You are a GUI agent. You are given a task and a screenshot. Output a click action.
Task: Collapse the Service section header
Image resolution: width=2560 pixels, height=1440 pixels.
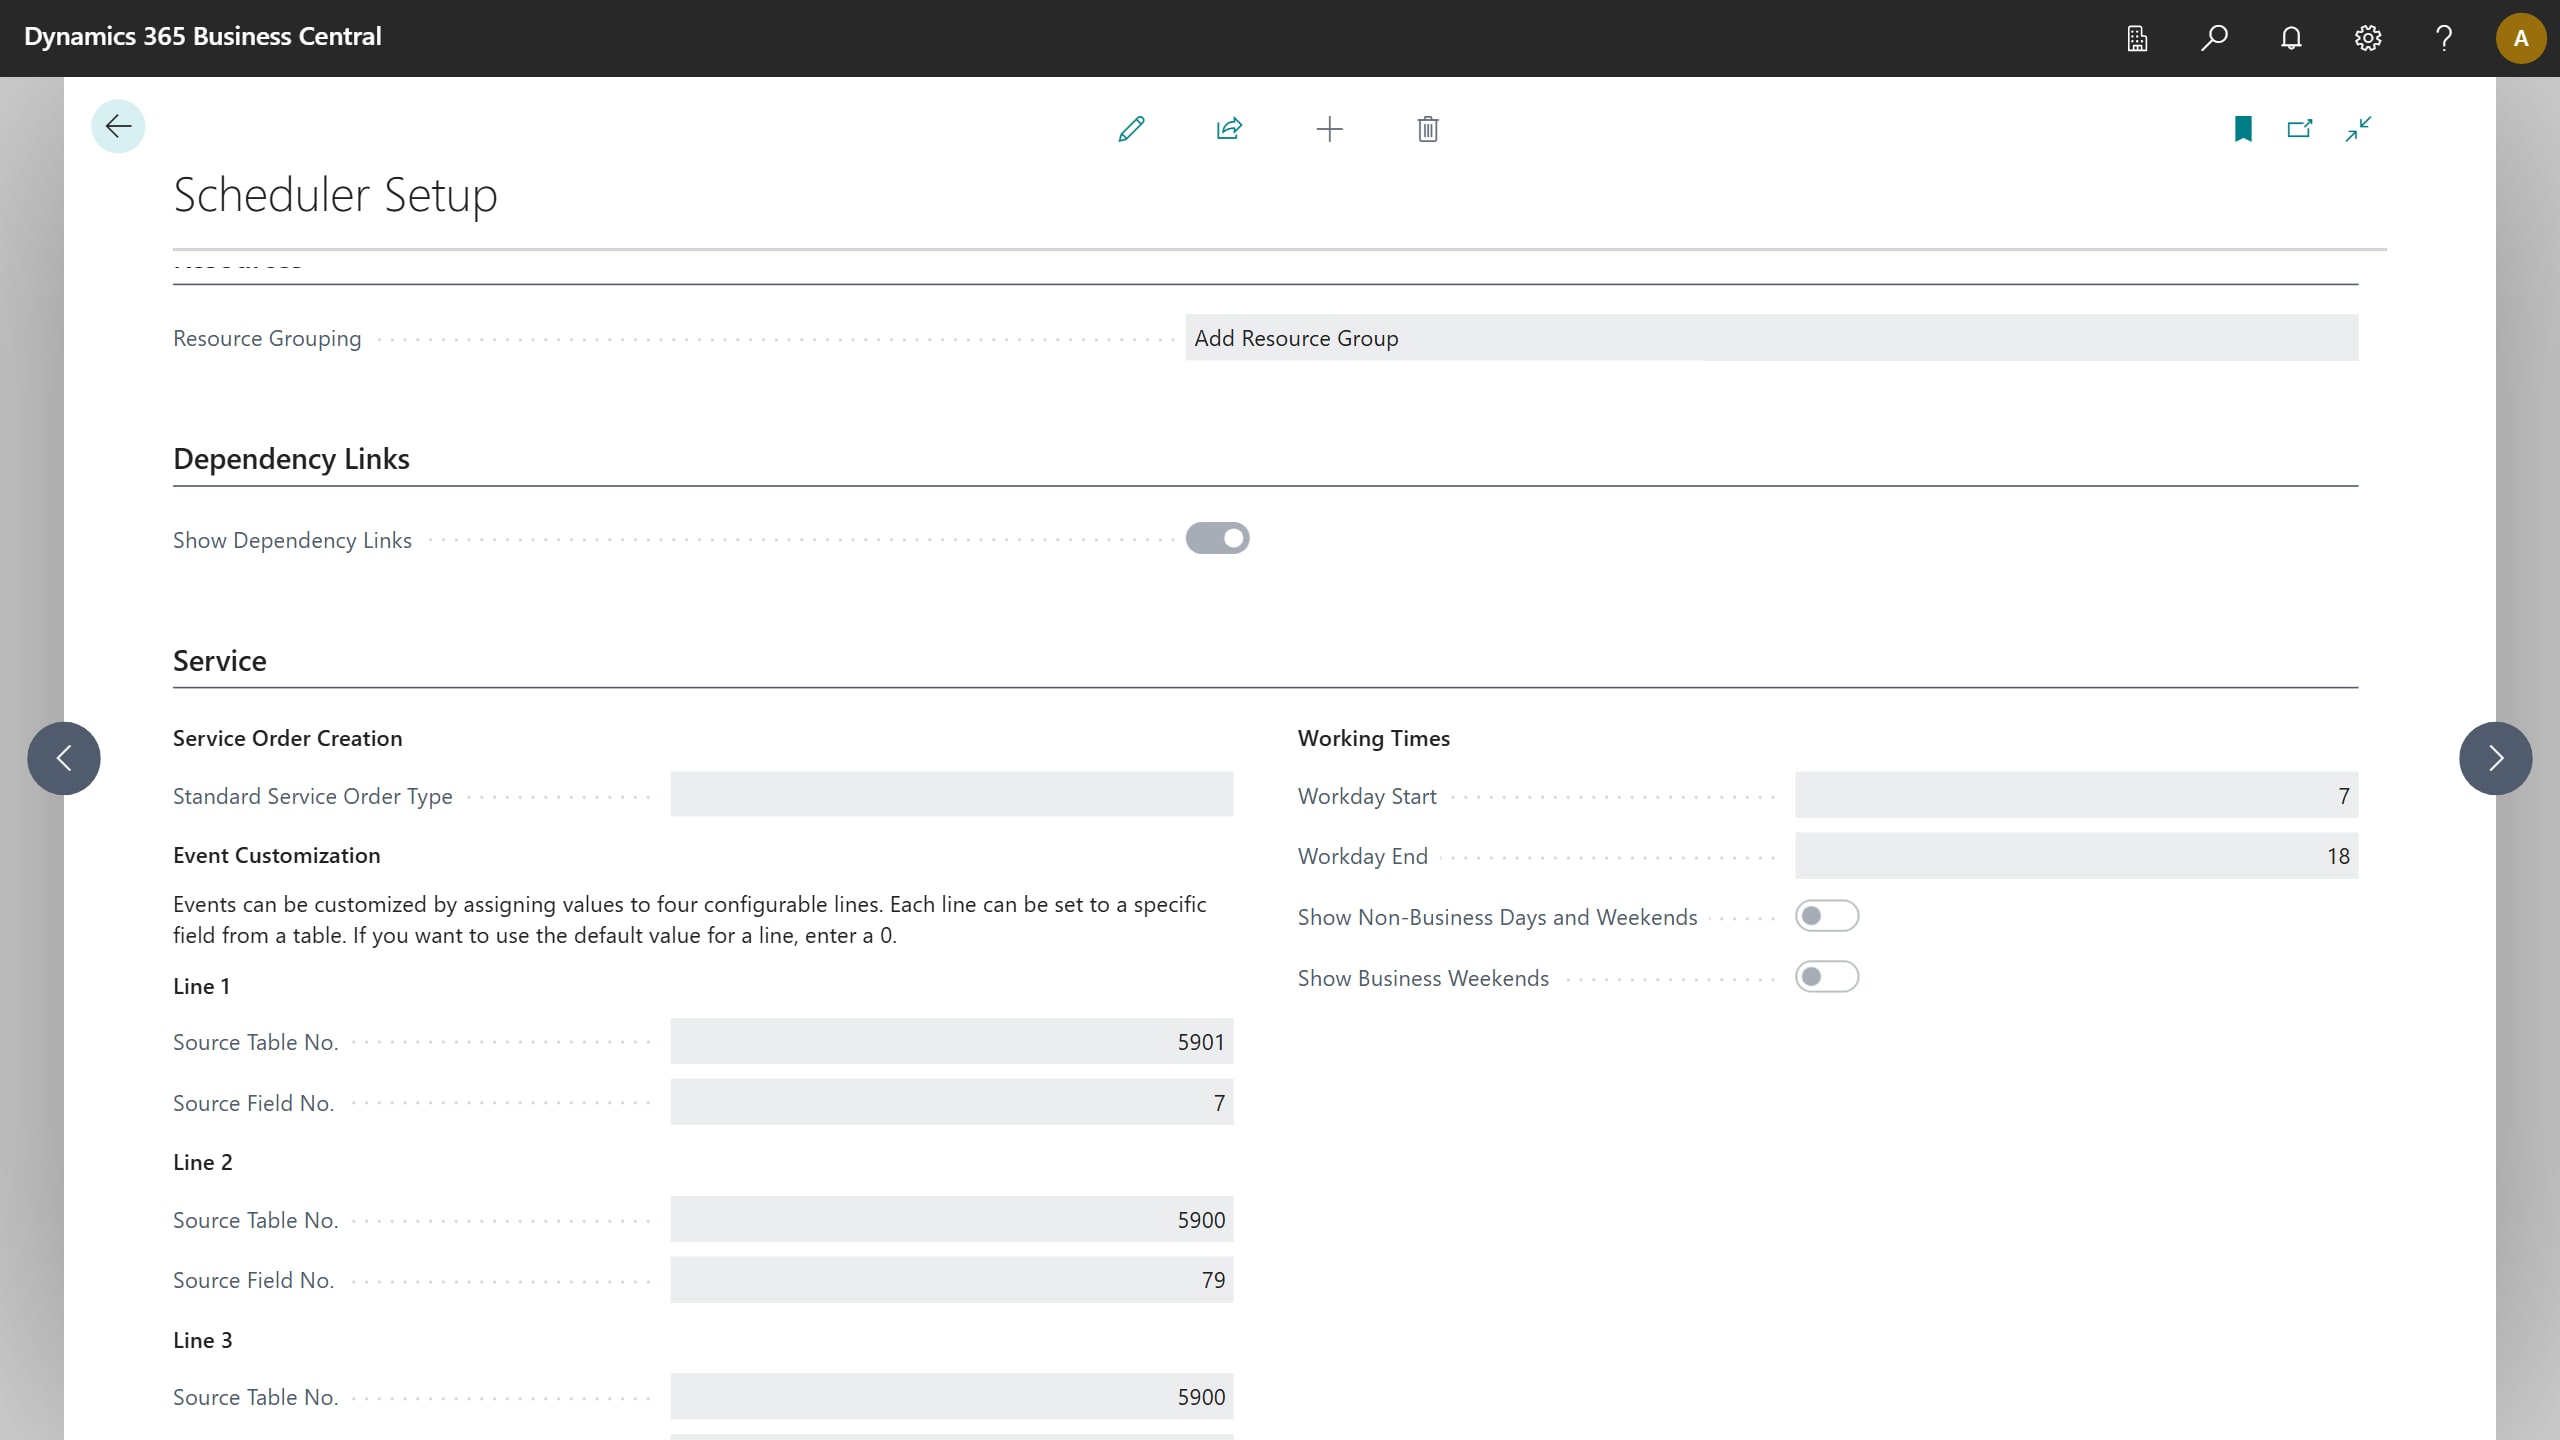[219, 661]
